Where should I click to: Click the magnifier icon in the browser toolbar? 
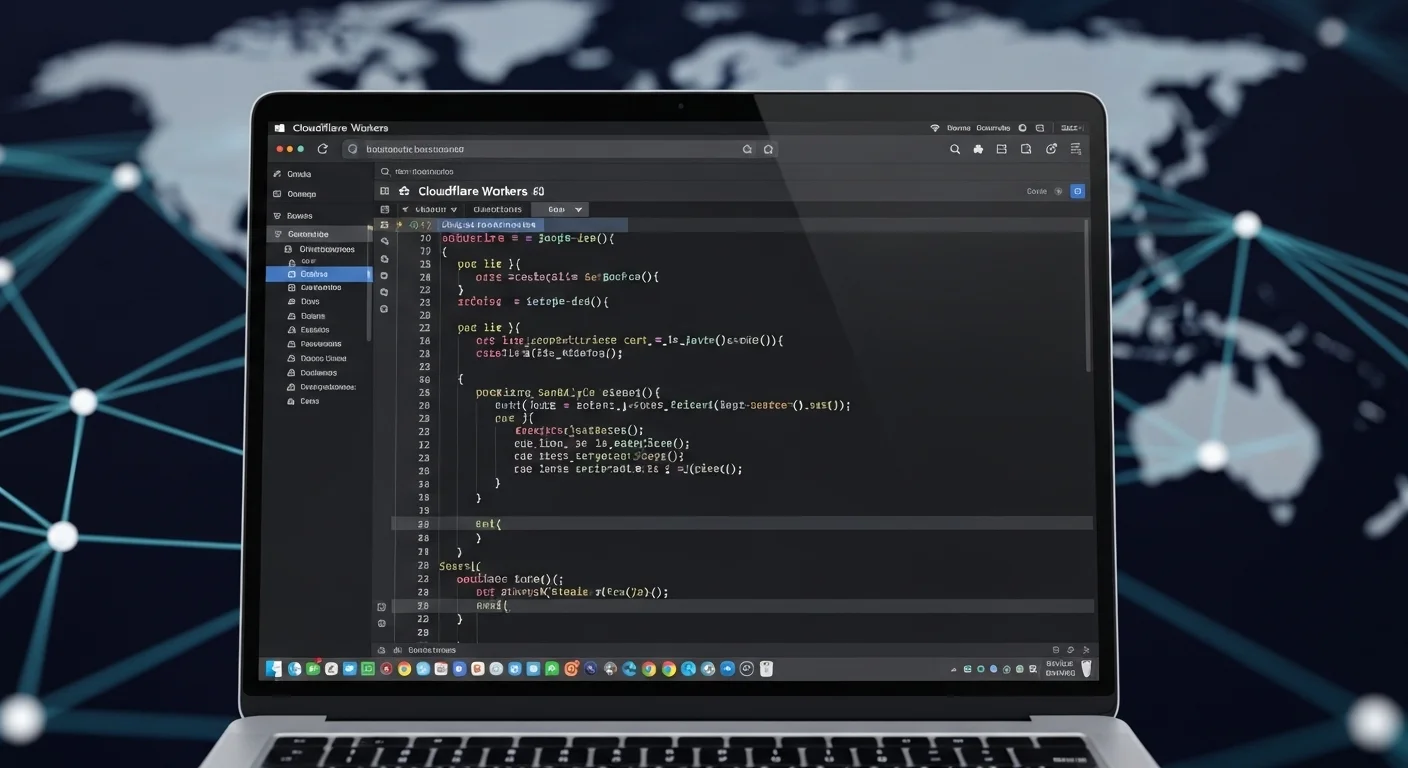coord(954,149)
